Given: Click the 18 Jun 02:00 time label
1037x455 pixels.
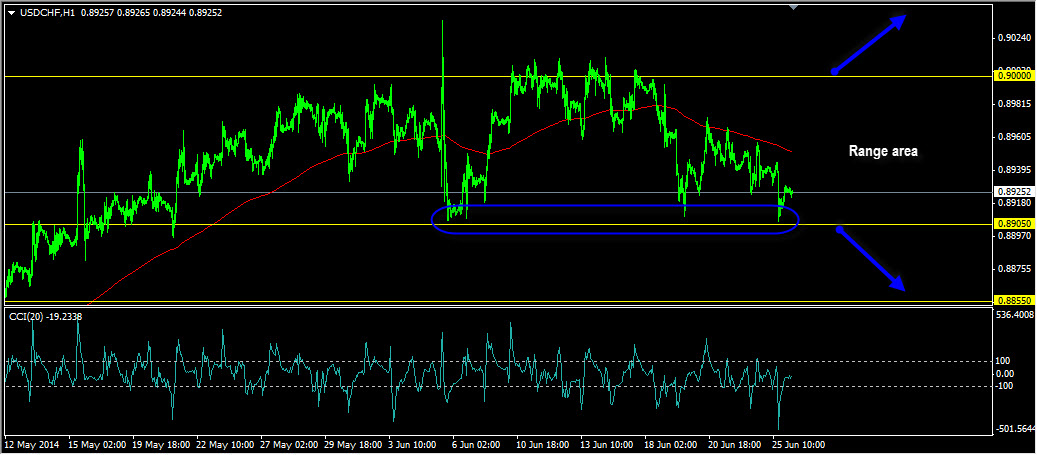Looking at the screenshot, I should 671,444.
